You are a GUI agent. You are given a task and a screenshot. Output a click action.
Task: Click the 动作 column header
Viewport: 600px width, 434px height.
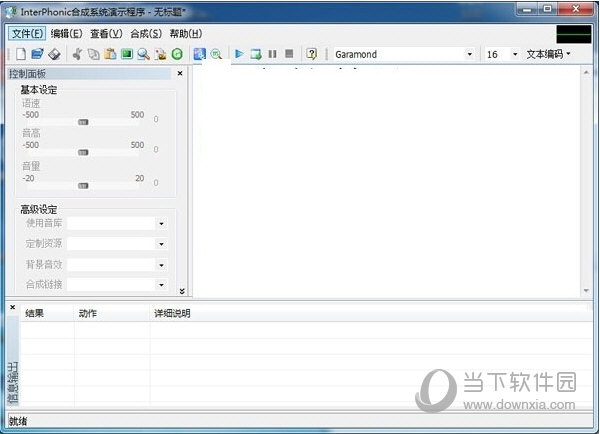tap(112, 313)
